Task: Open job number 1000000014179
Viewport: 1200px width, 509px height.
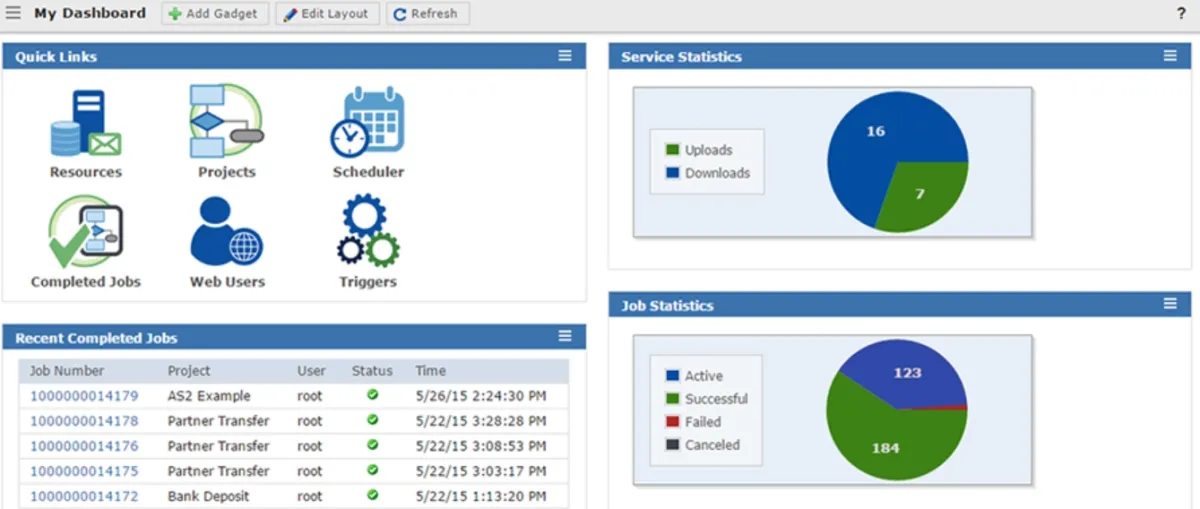Action: coord(84,396)
